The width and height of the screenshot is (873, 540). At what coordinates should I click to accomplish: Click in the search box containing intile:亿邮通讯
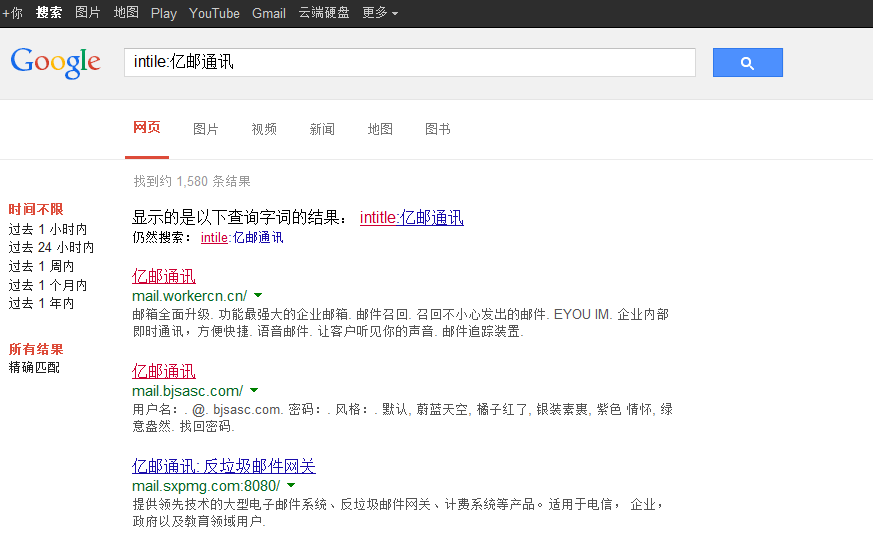[x=410, y=62]
